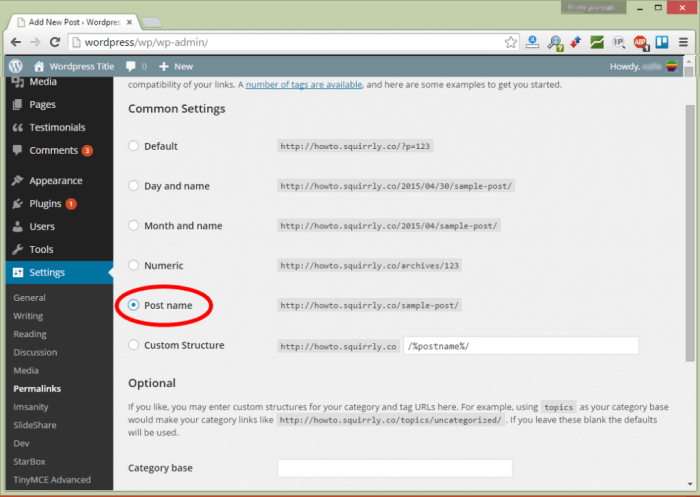Go to the Discussion settings page
Screen dimensions: 700x497
click(35, 352)
